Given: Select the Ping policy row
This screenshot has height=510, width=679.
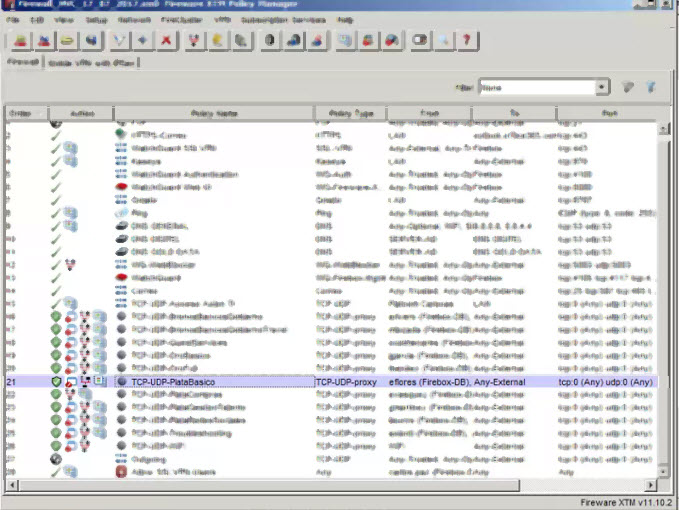Looking at the screenshot, I should point(331,213).
